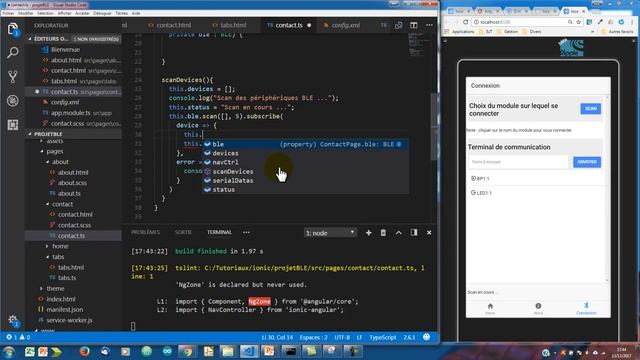Select the terminal dropdown showing 1: node
The height and width of the screenshot is (360, 640).
(330, 233)
